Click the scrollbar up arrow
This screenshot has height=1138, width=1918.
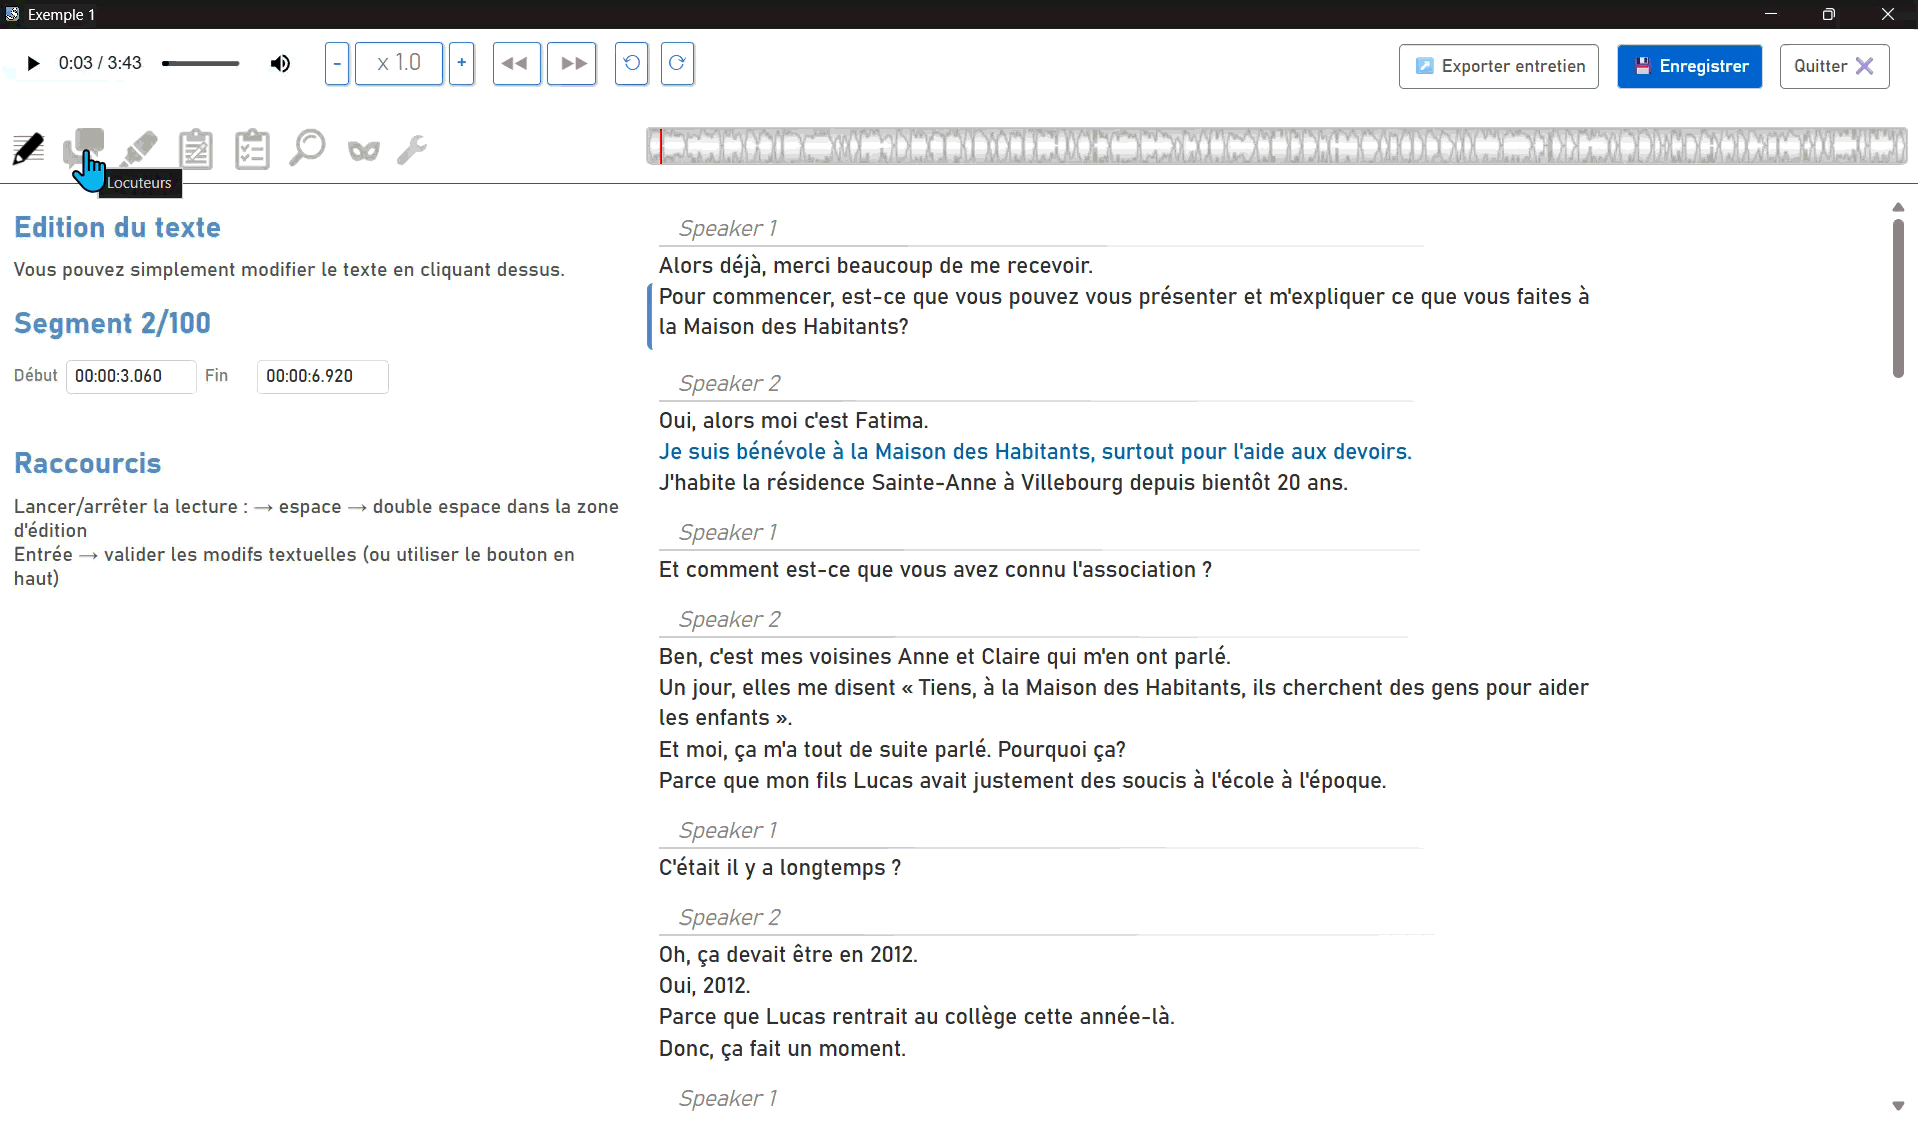click(1898, 207)
